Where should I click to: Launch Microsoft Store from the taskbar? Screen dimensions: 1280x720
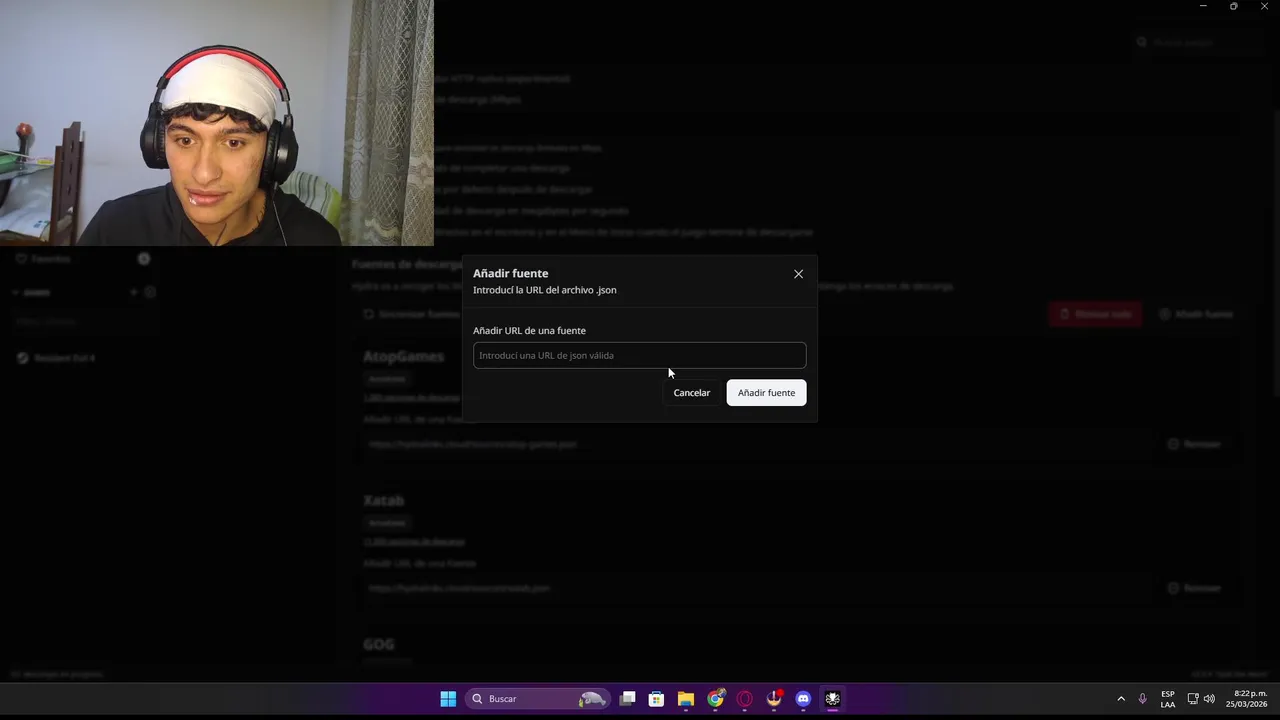click(x=656, y=699)
